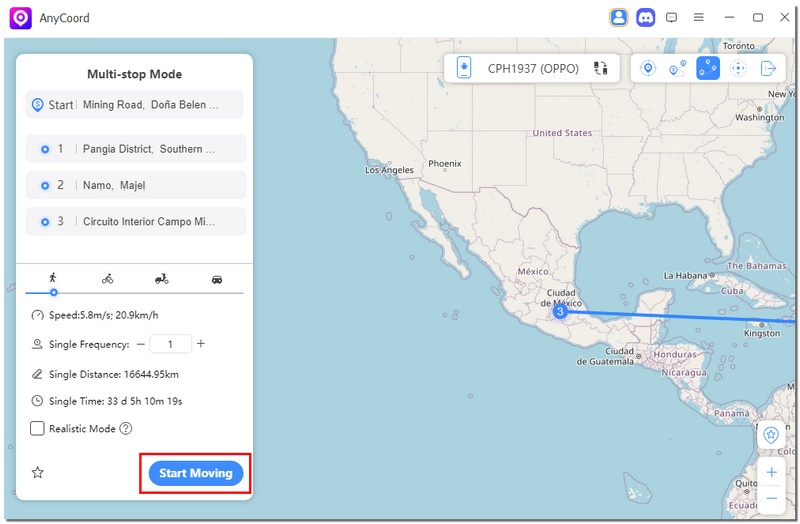Click the switch device connection icon
The image size is (800, 524).
pos(600,68)
